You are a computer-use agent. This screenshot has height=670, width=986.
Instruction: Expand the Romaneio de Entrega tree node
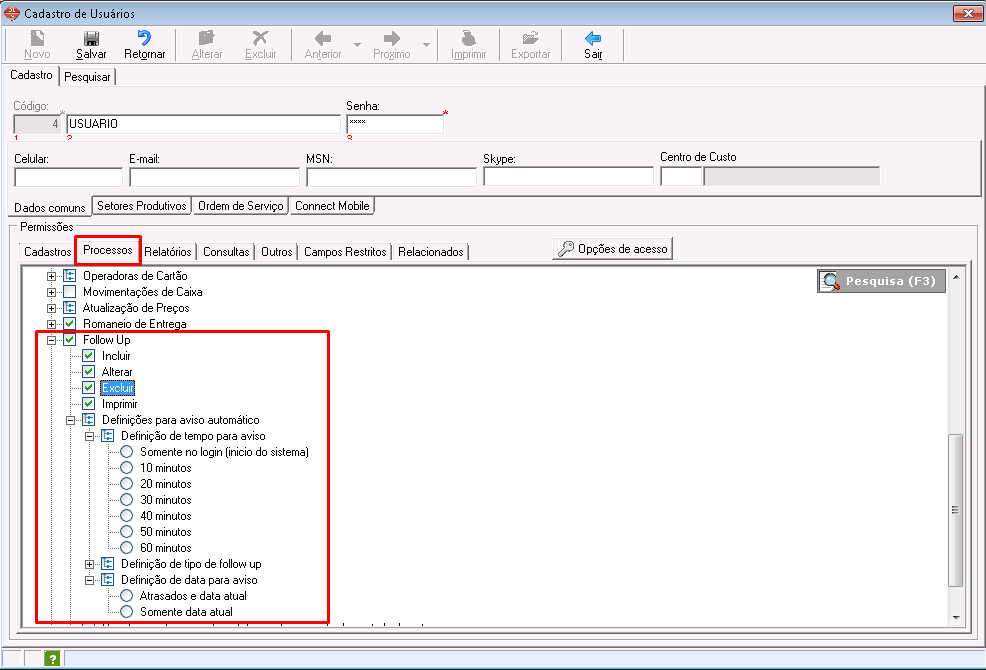point(52,324)
